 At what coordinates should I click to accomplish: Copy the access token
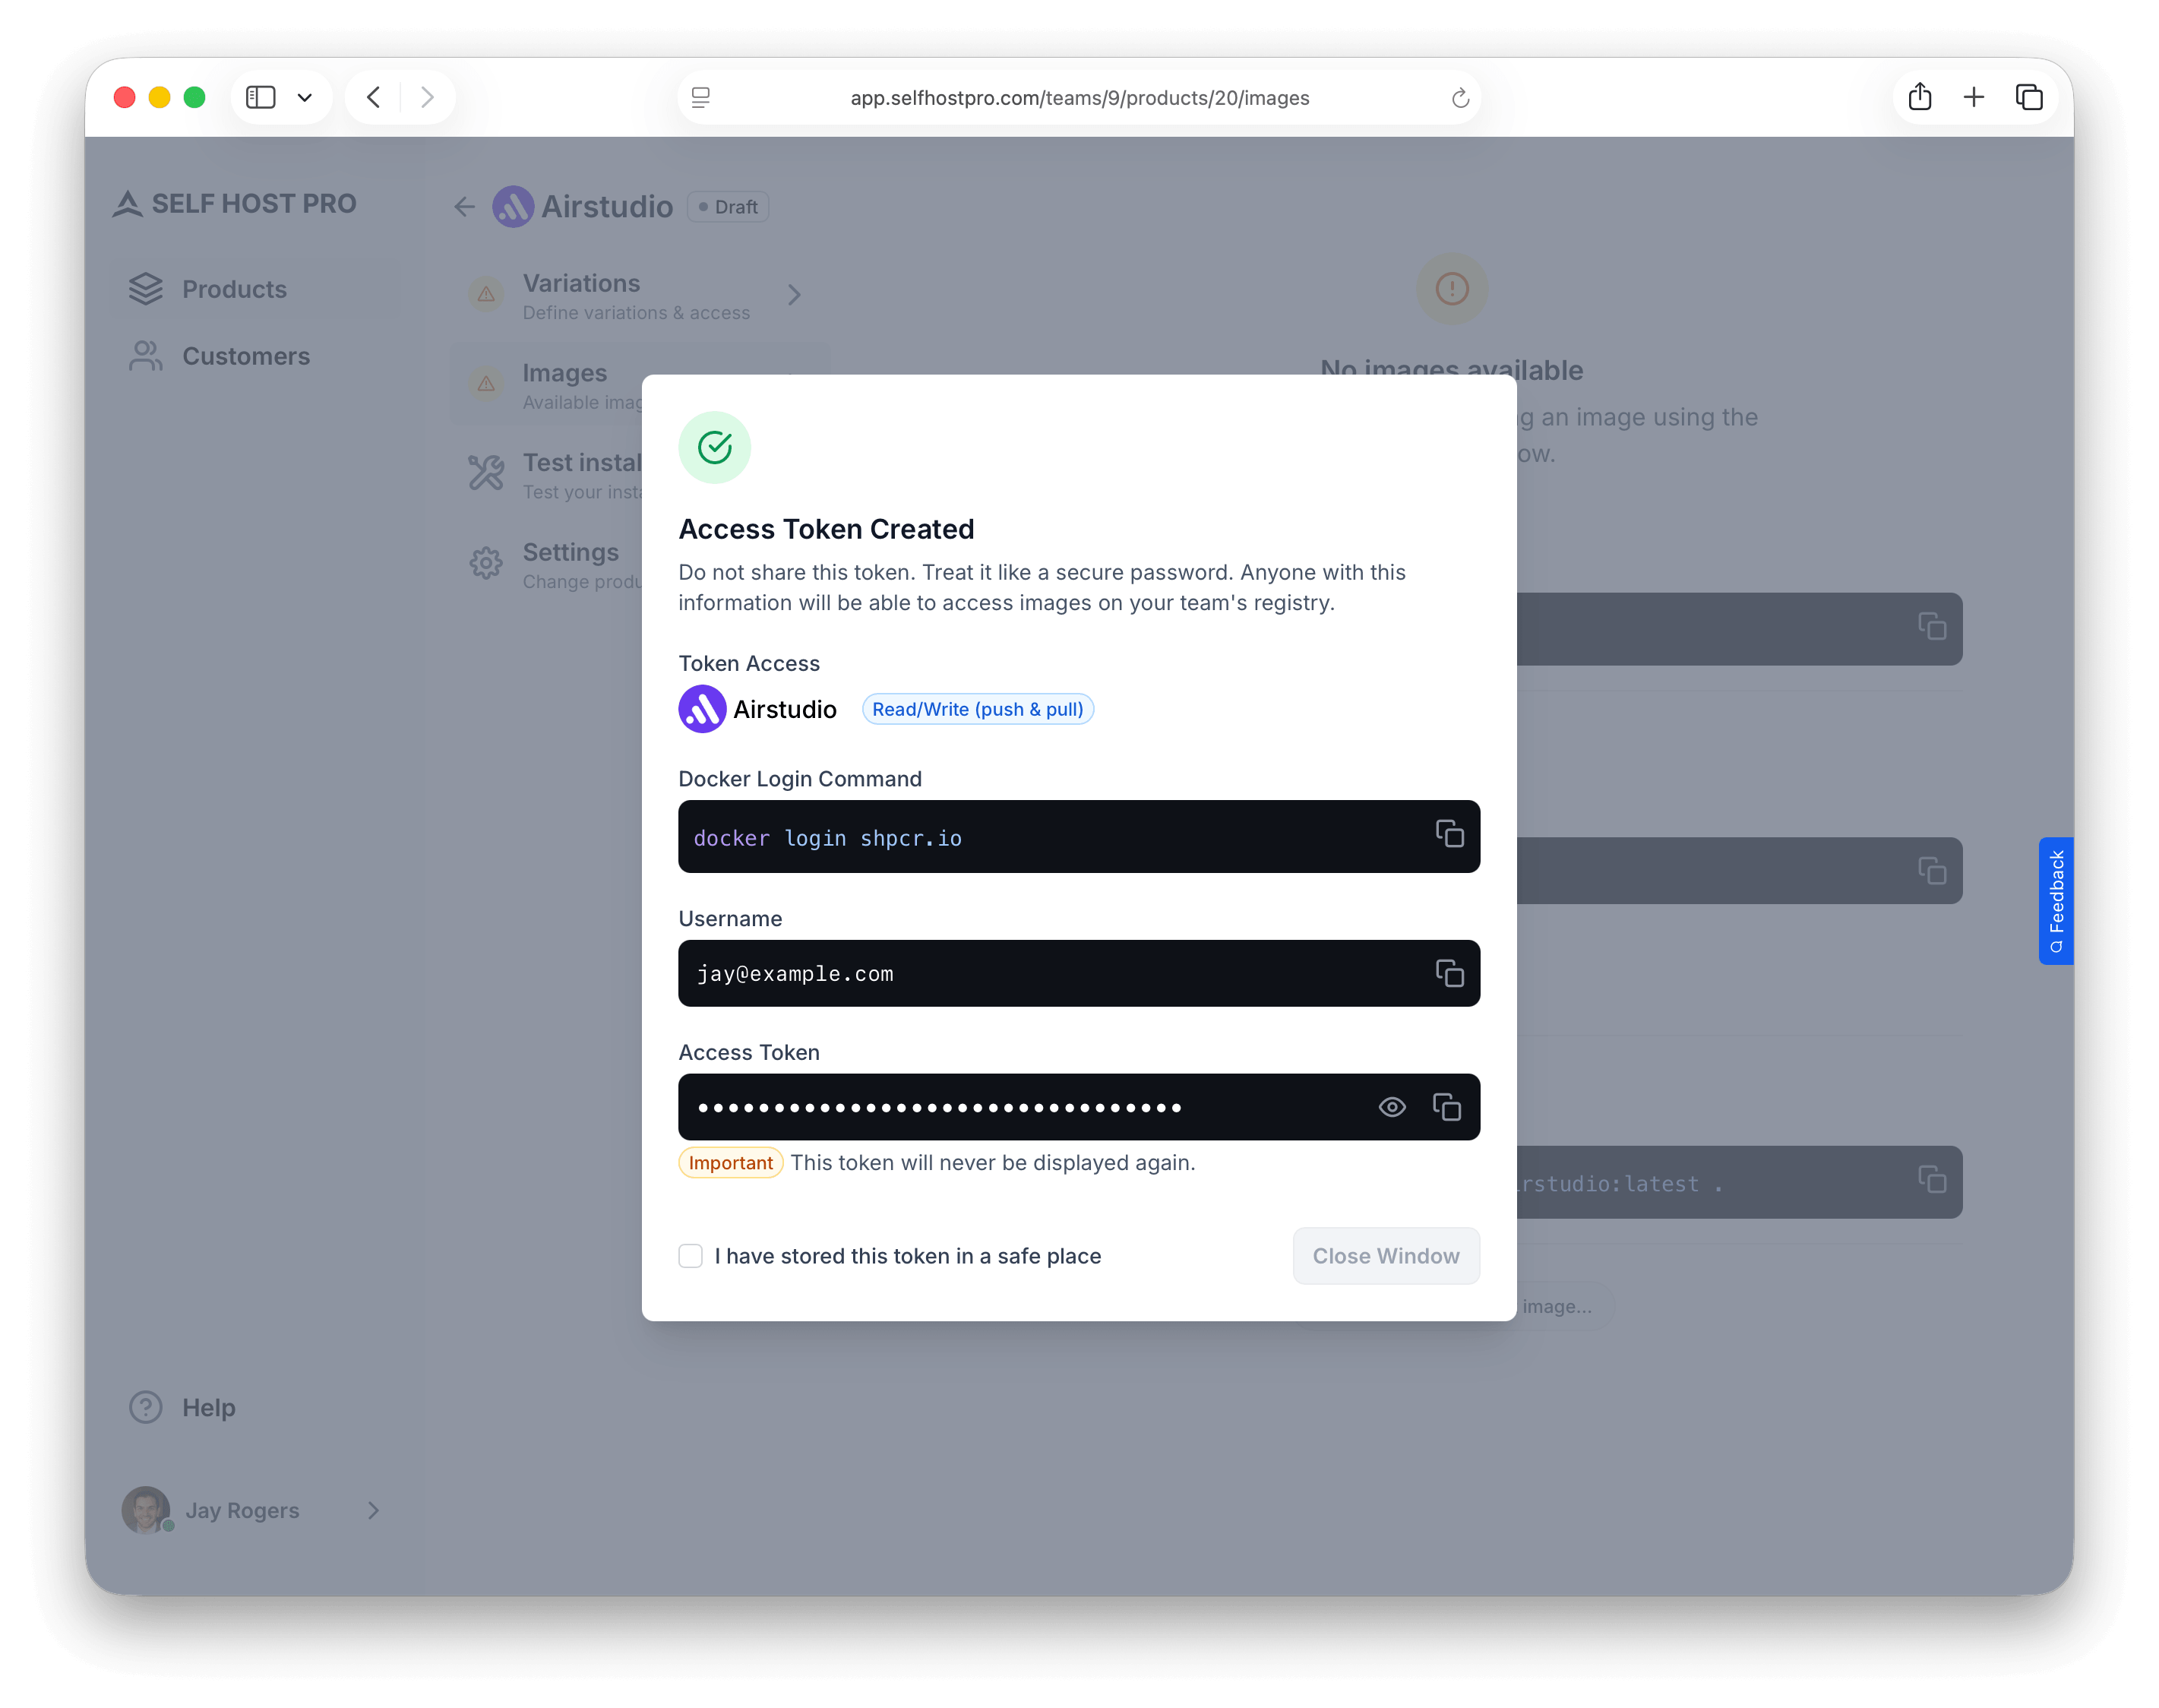click(1447, 1107)
